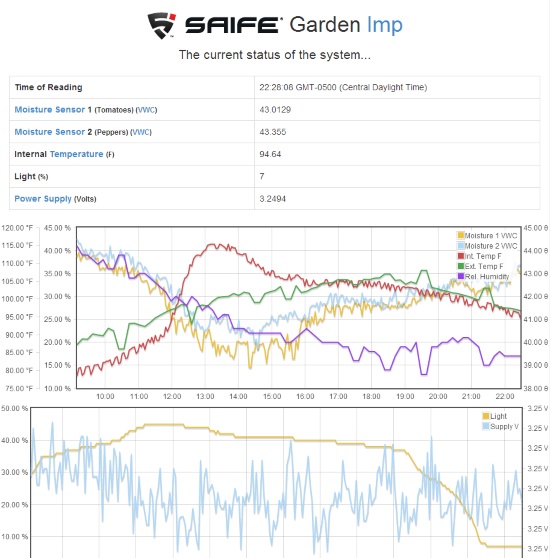Click the VWC link beside Peppers
The height and width of the screenshot is (558, 550).
click(141, 132)
